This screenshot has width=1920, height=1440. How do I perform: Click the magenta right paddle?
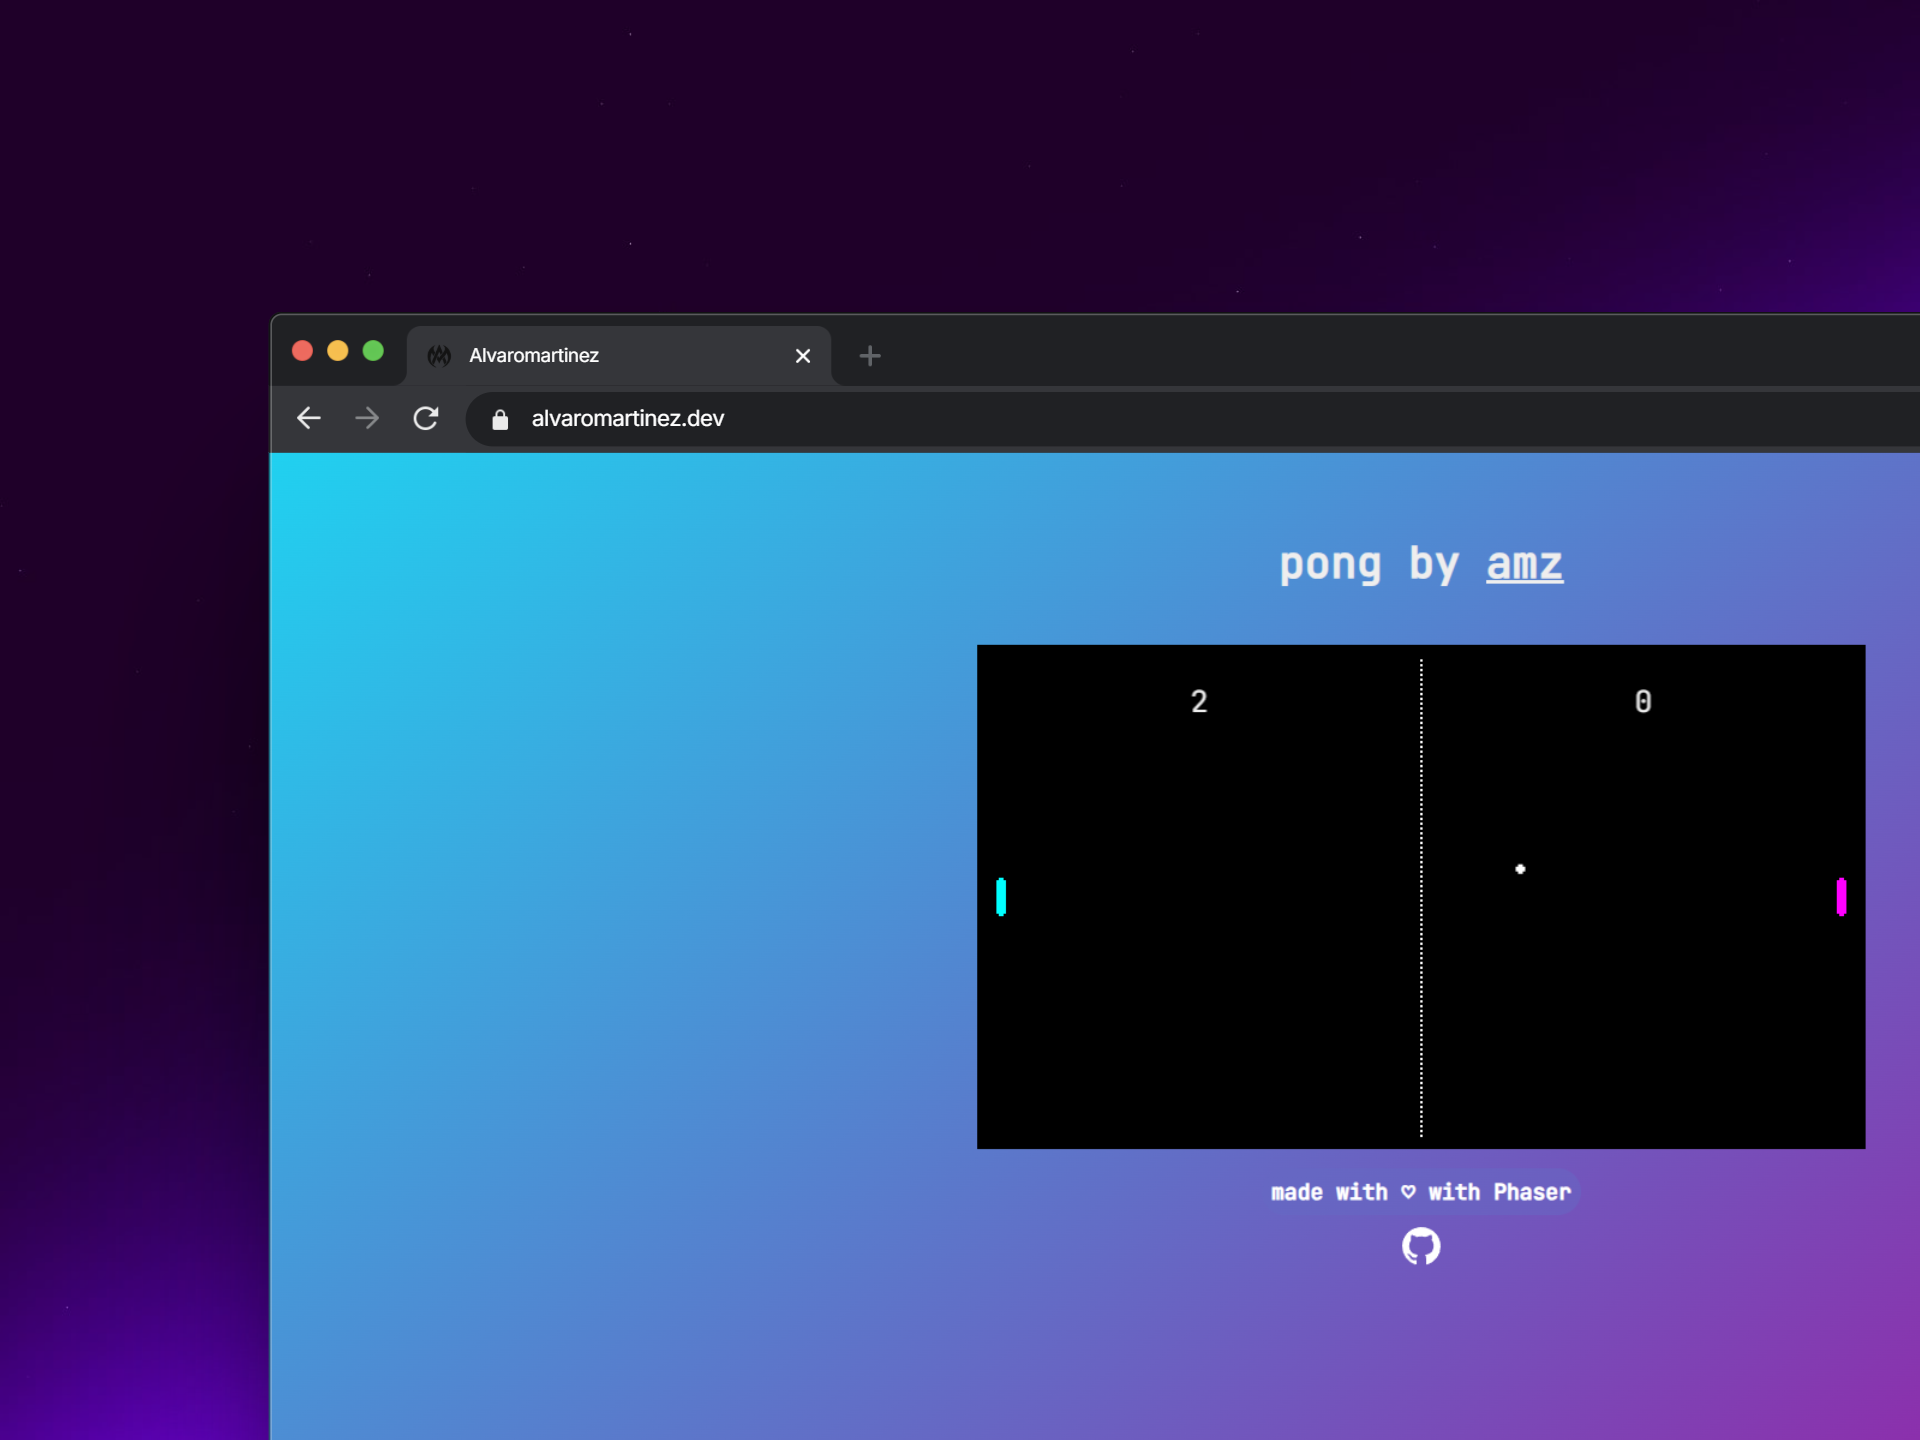click(1841, 897)
